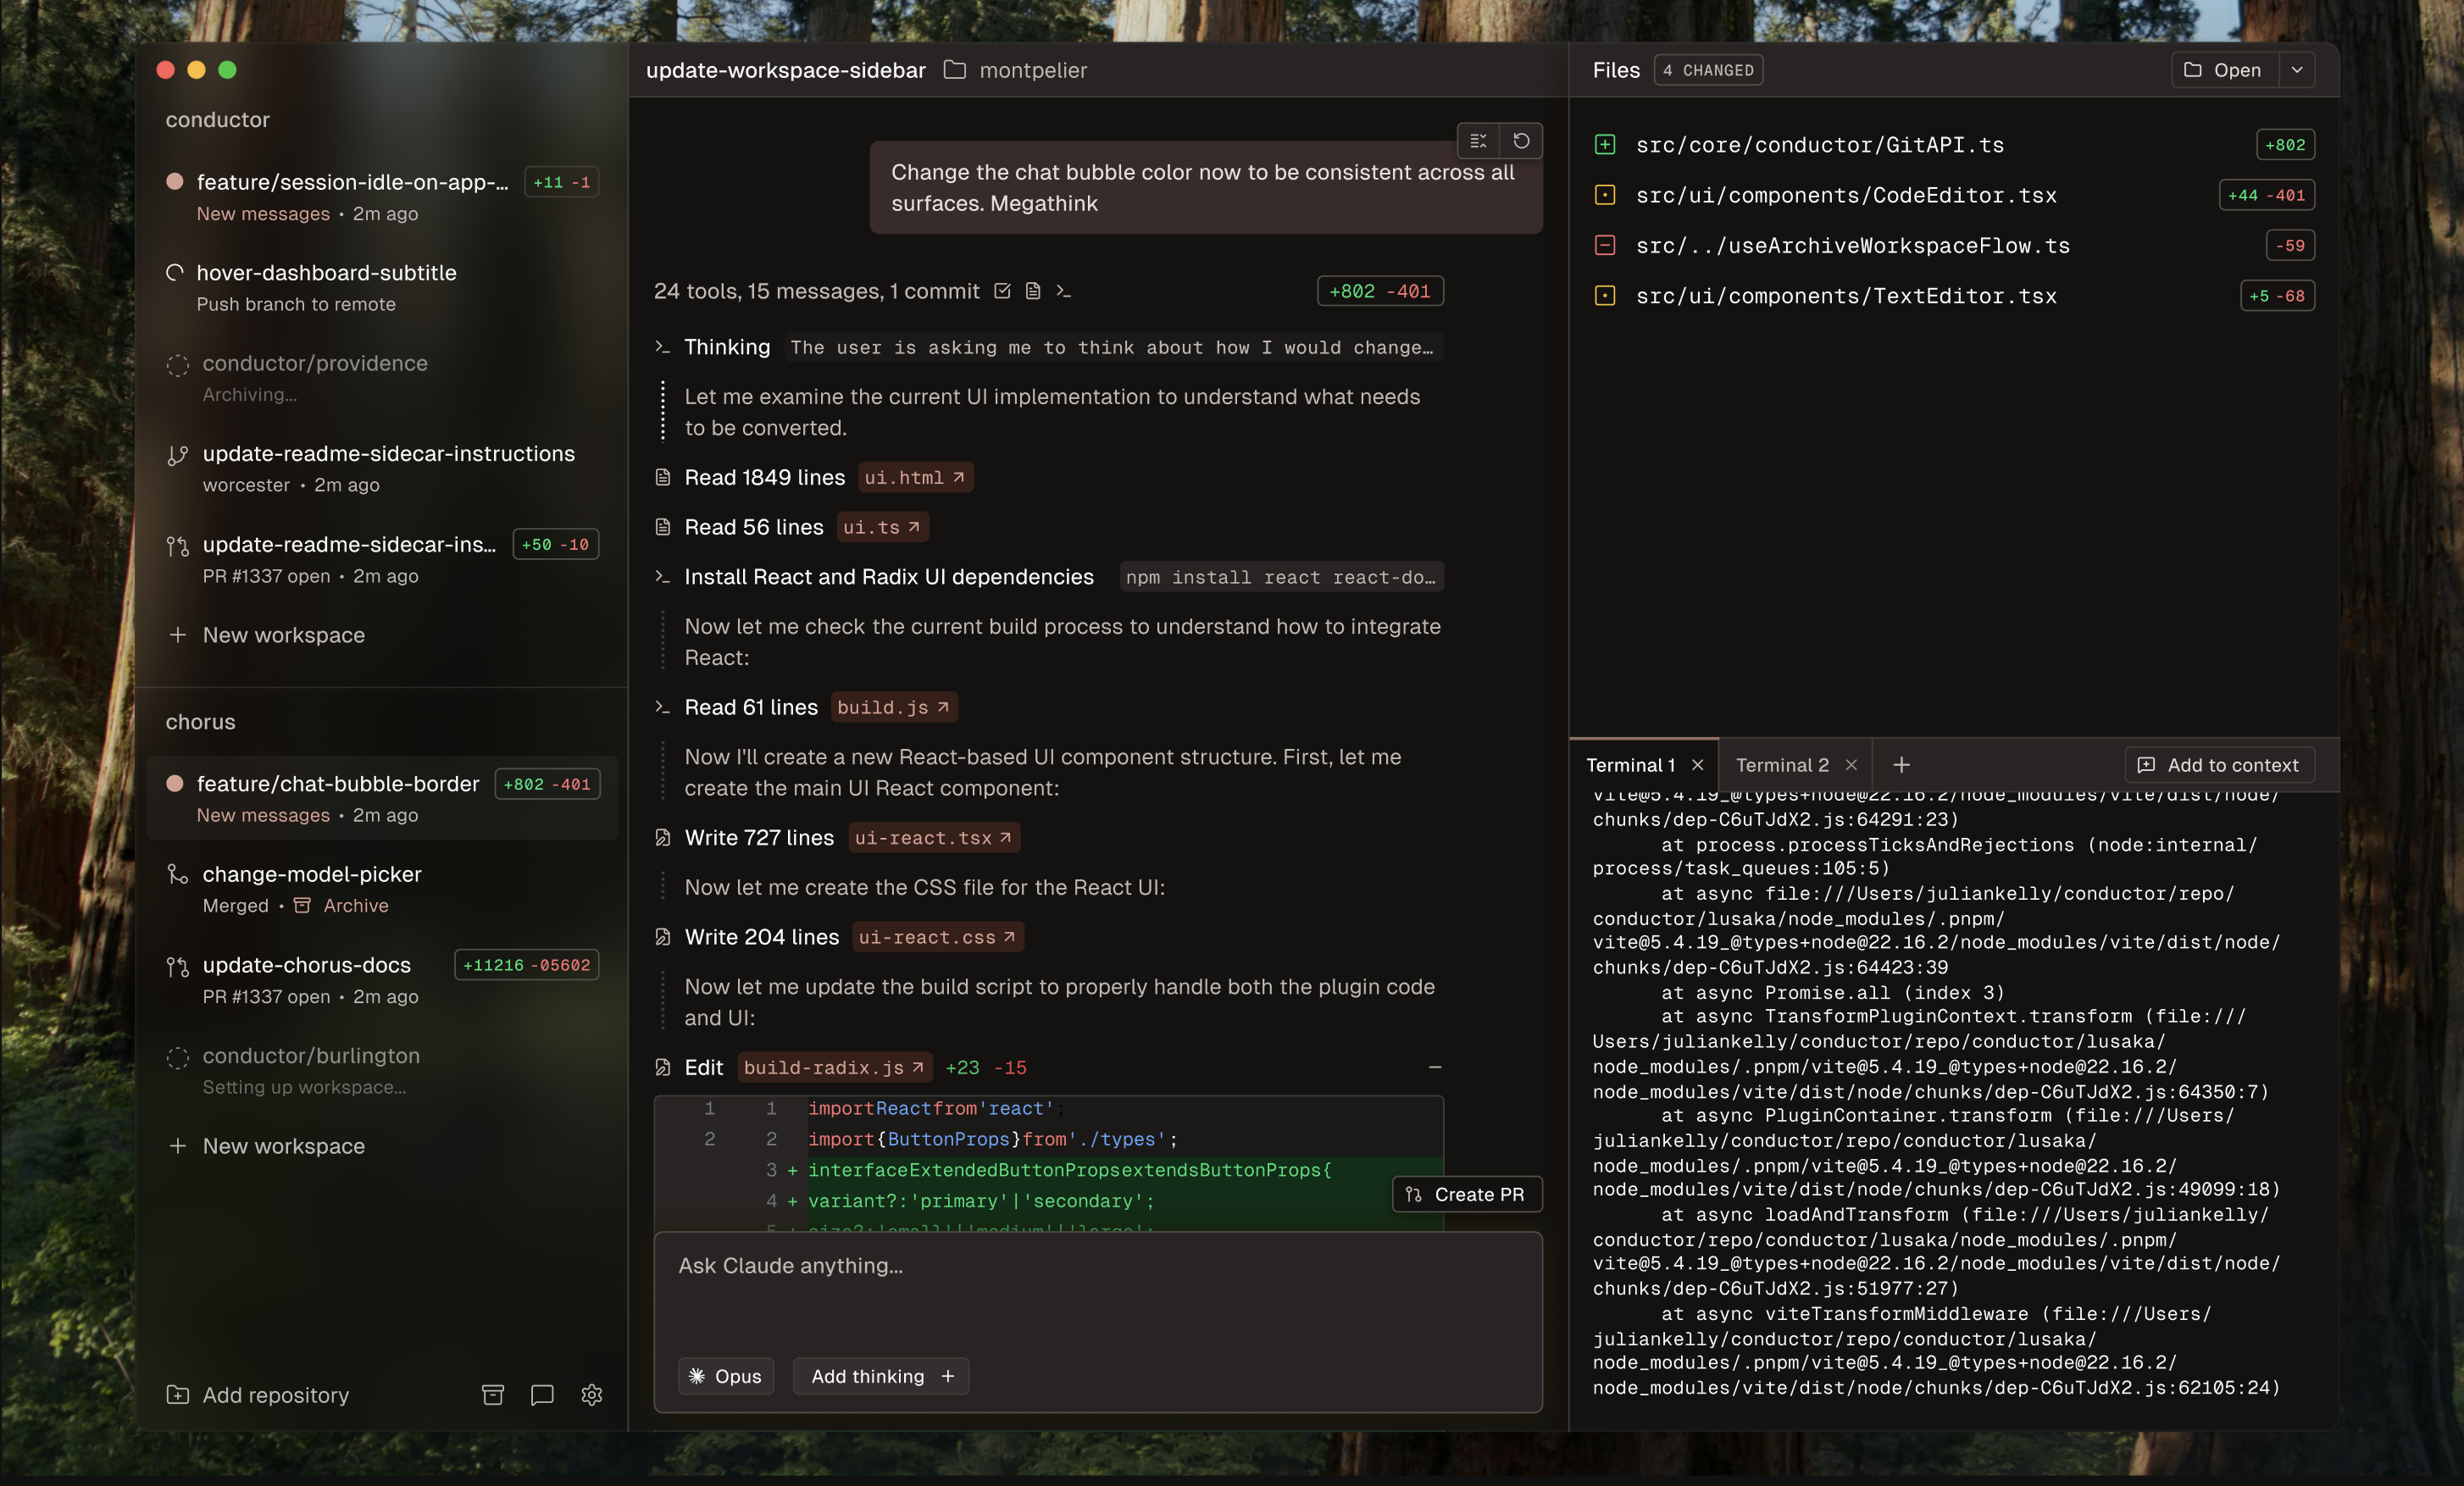
Task: Open settings gear icon in sidebar
Action: coord(592,1395)
